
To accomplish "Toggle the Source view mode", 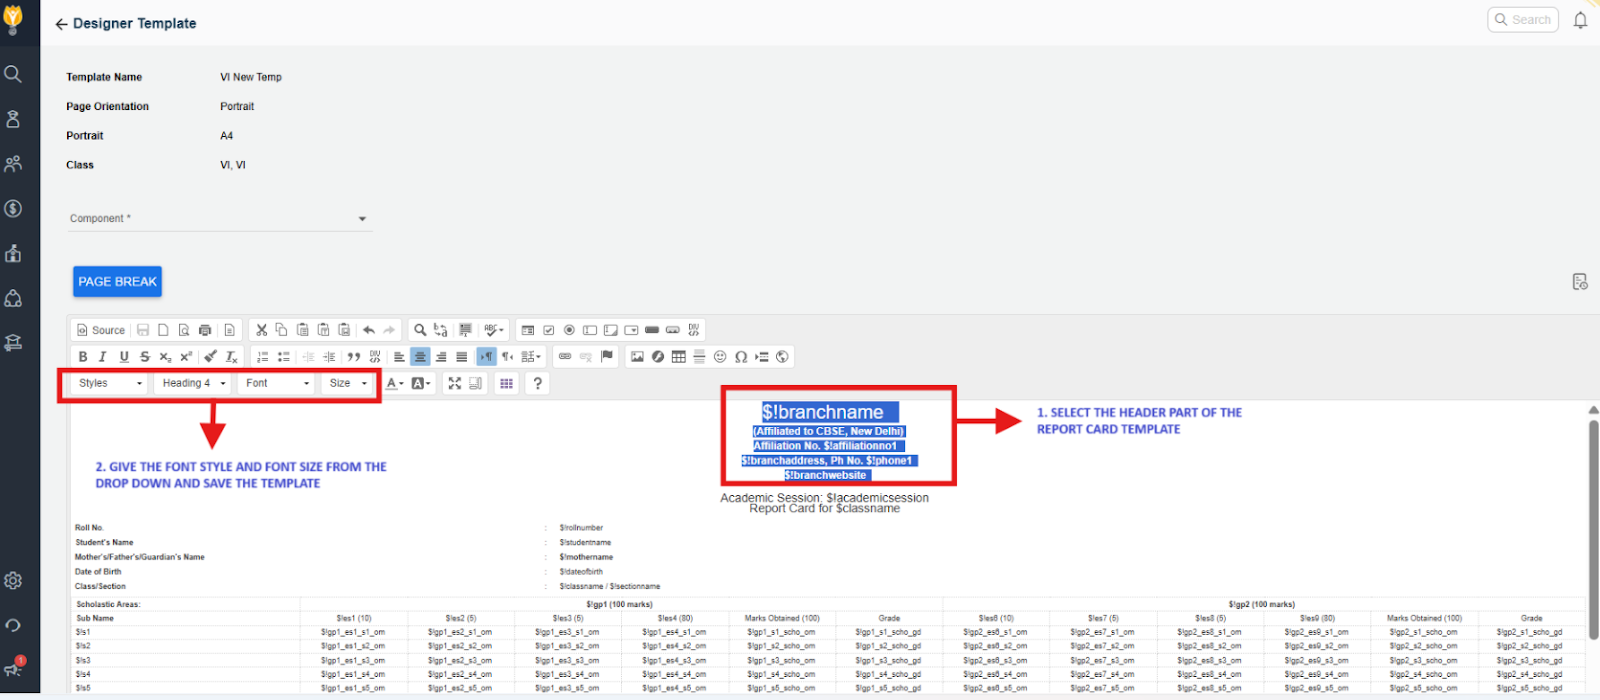I will (x=101, y=330).
